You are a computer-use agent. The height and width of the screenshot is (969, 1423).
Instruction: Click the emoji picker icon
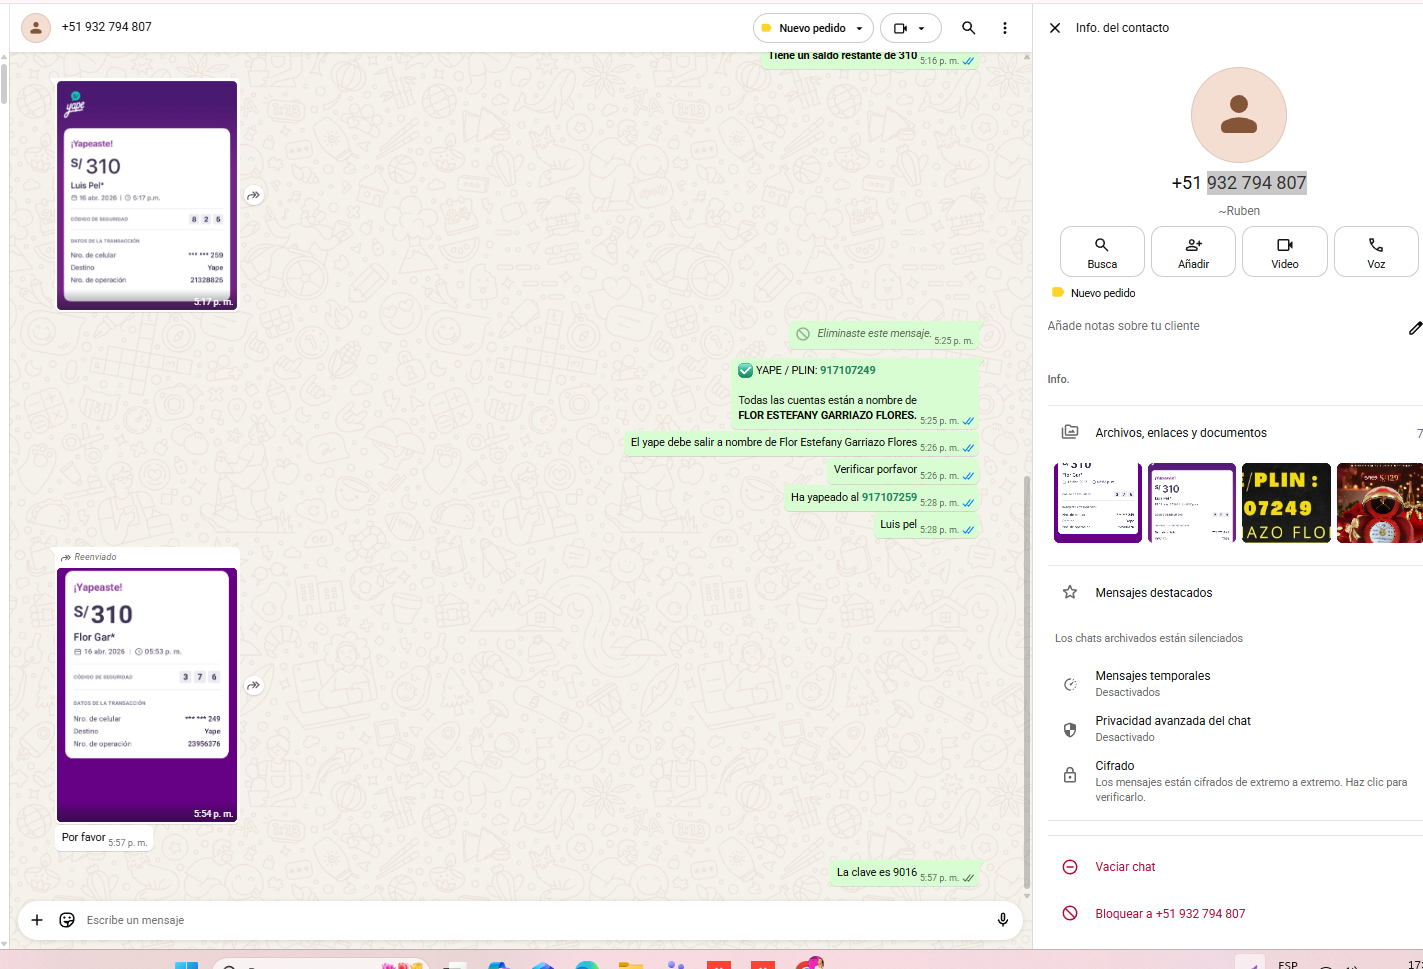click(67, 920)
